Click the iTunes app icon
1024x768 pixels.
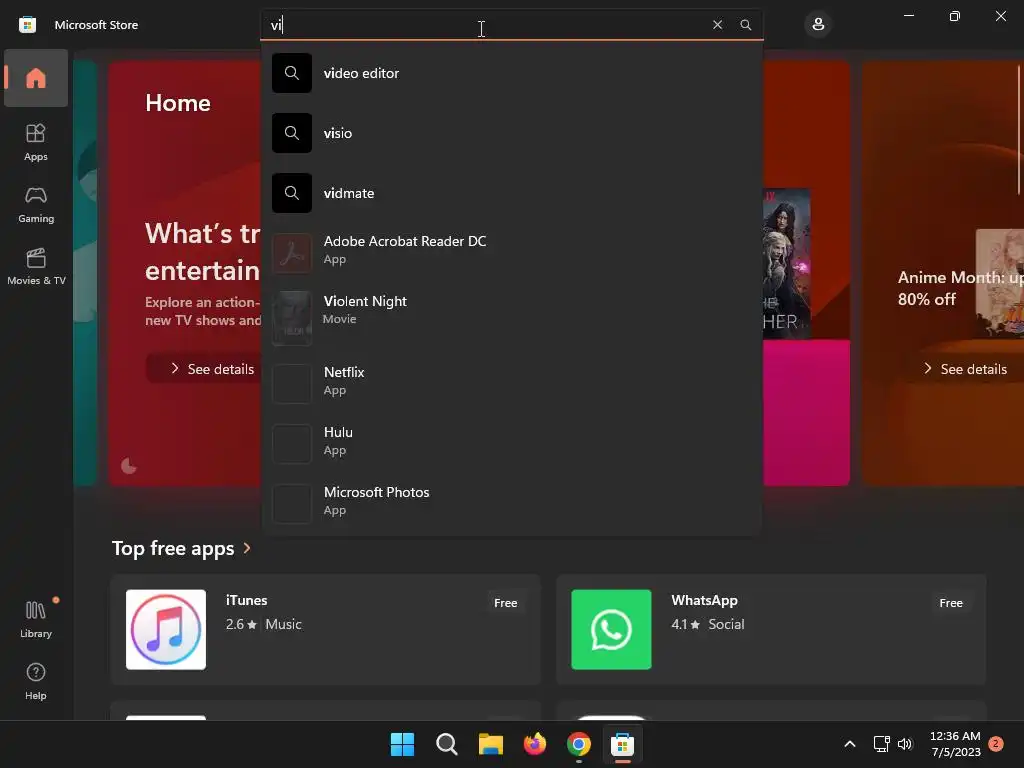(166, 630)
